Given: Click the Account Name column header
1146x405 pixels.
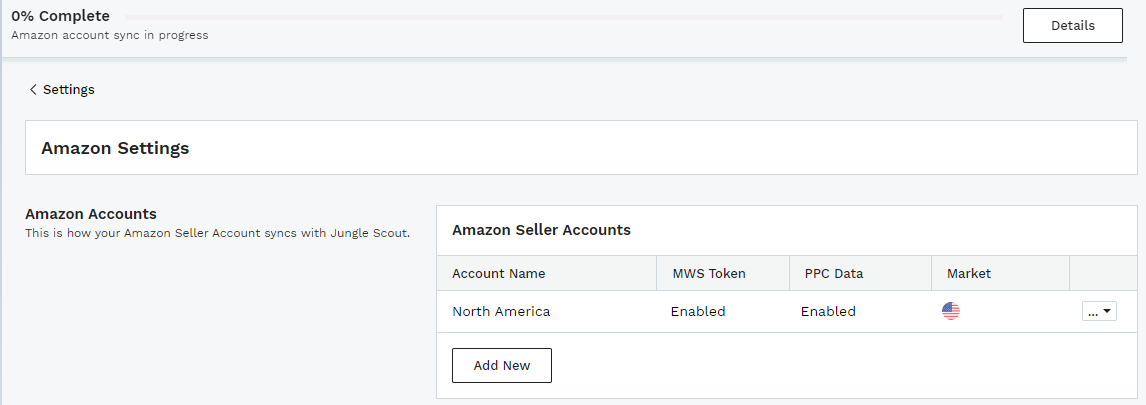Looking at the screenshot, I should pos(498,273).
